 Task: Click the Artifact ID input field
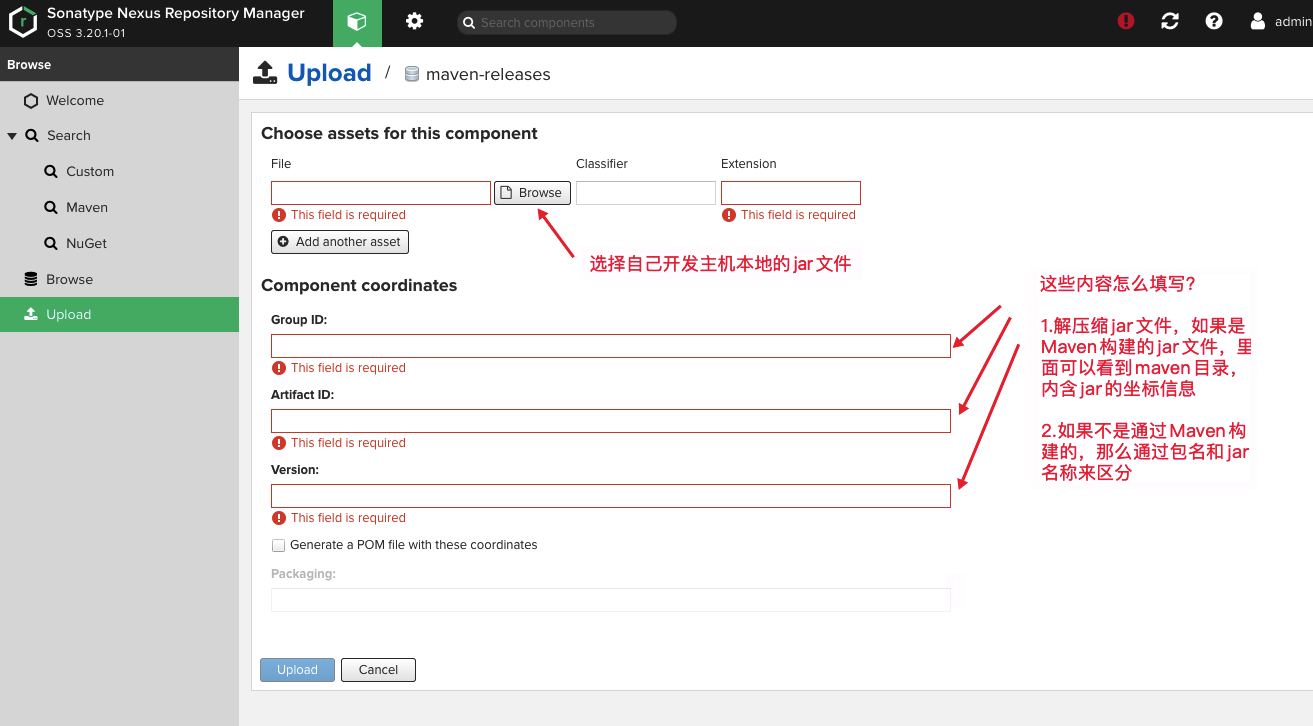point(611,421)
